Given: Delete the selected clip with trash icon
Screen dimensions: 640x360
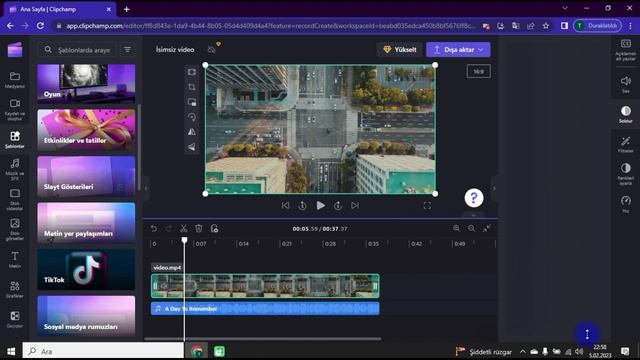Looking at the screenshot, I should pos(199,229).
